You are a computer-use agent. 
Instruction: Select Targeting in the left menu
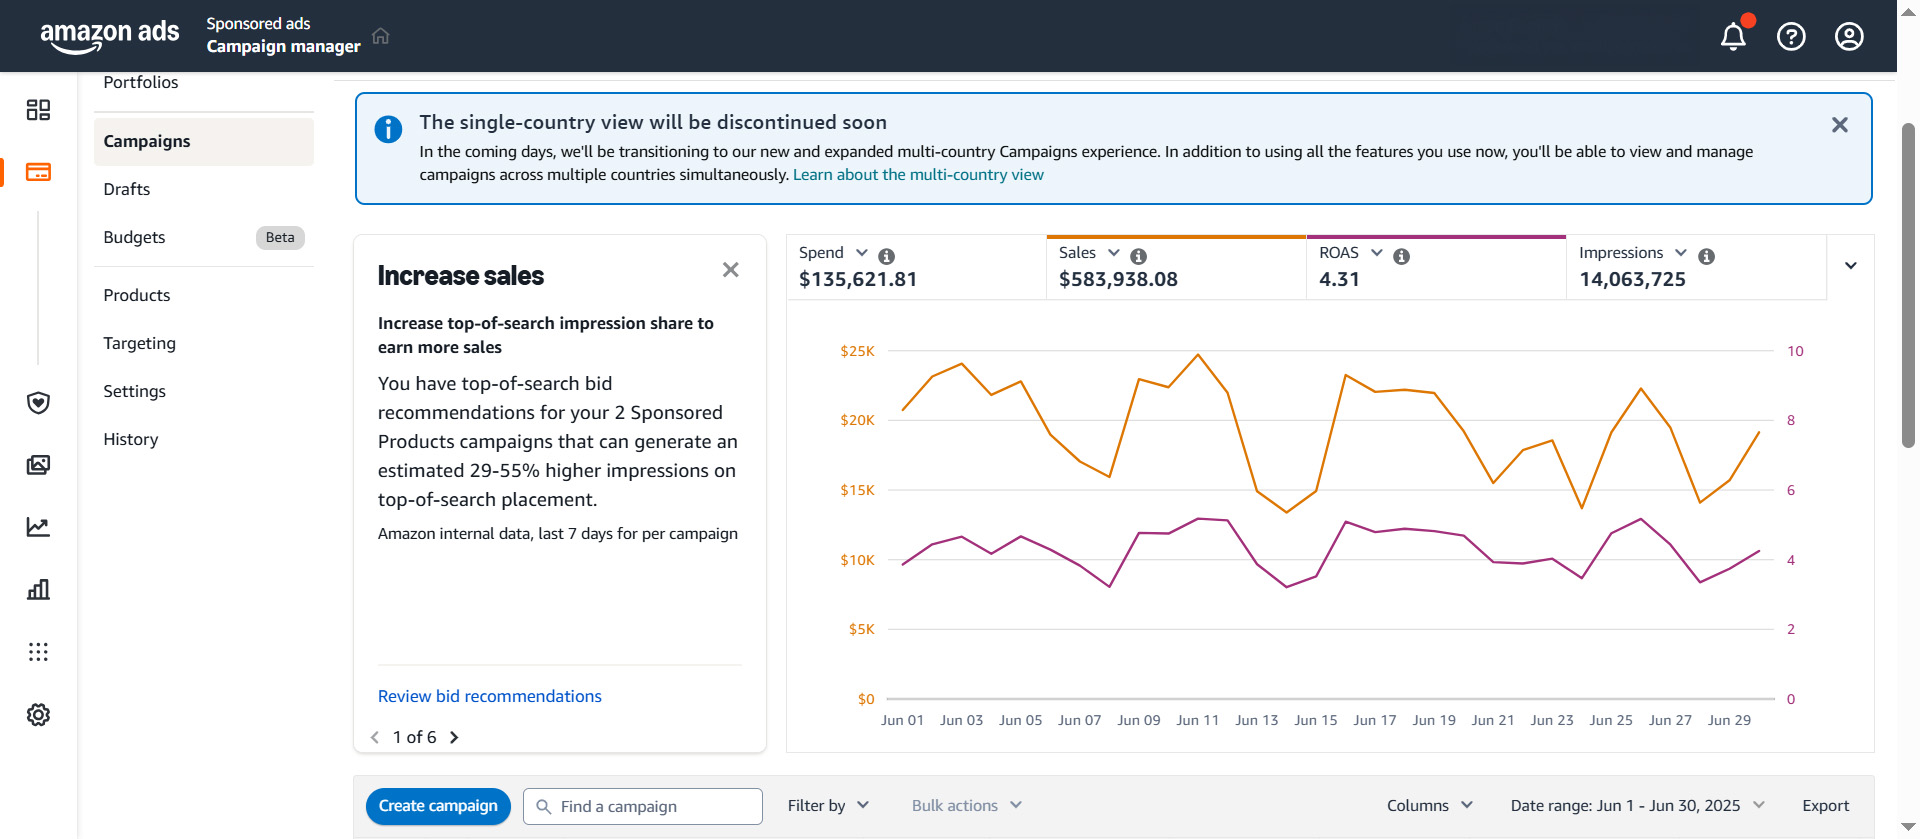tap(139, 343)
